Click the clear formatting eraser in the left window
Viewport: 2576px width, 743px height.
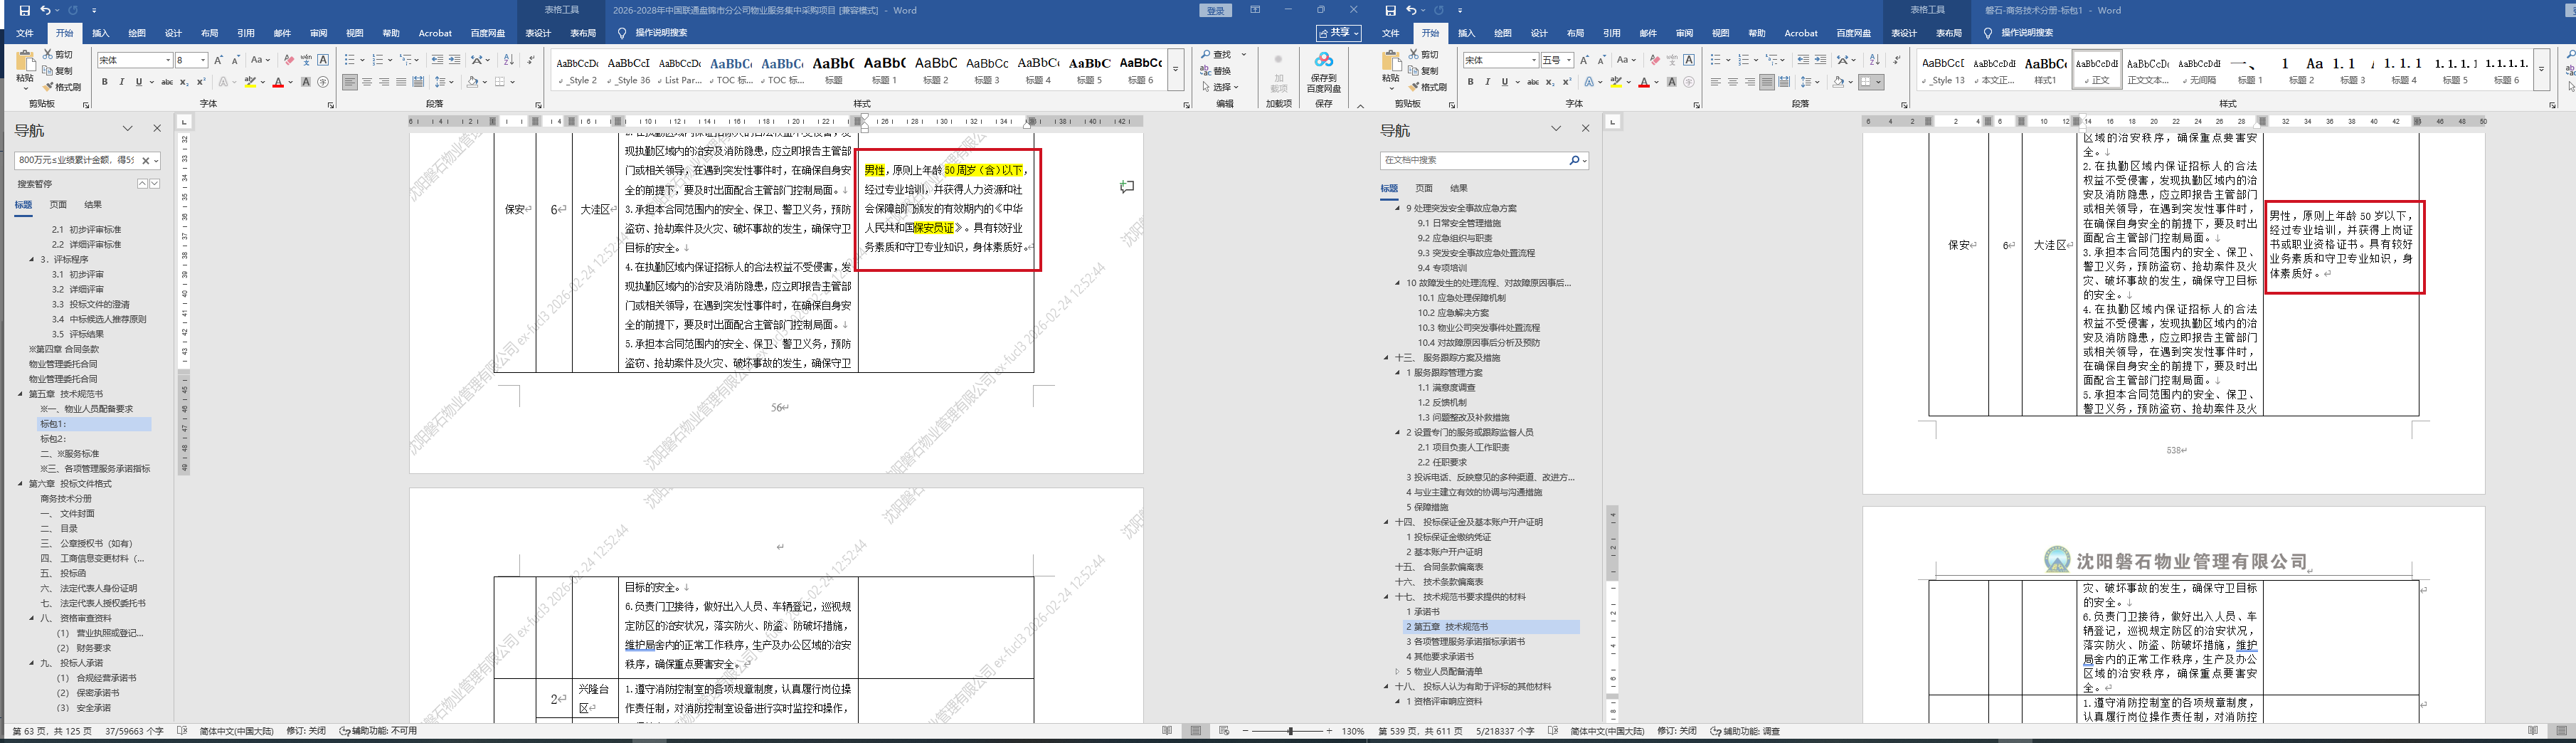point(289,60)
